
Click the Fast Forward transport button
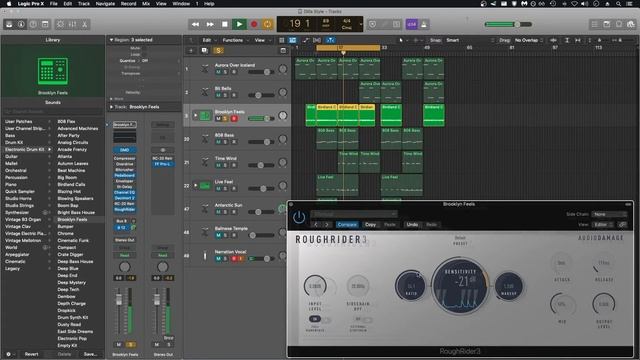[x=210, y=24]
